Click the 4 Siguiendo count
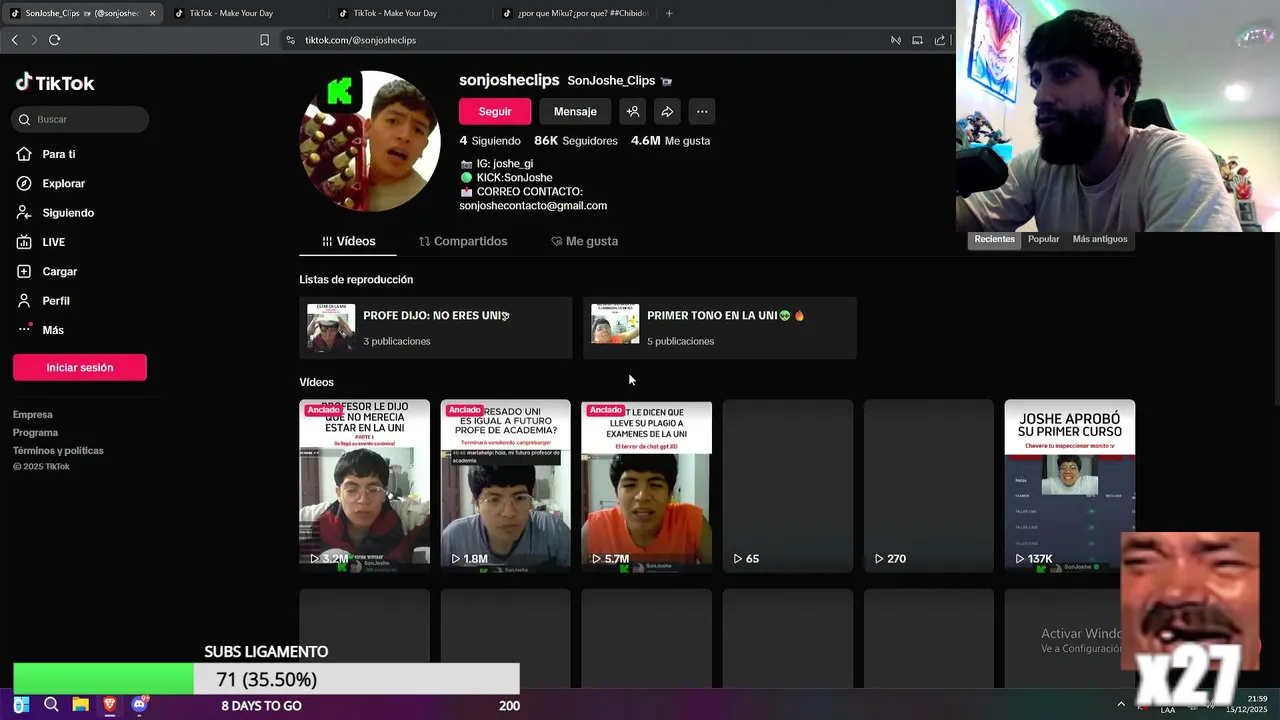The width and height of the screenshot is (1280, 720). point(490,141)
